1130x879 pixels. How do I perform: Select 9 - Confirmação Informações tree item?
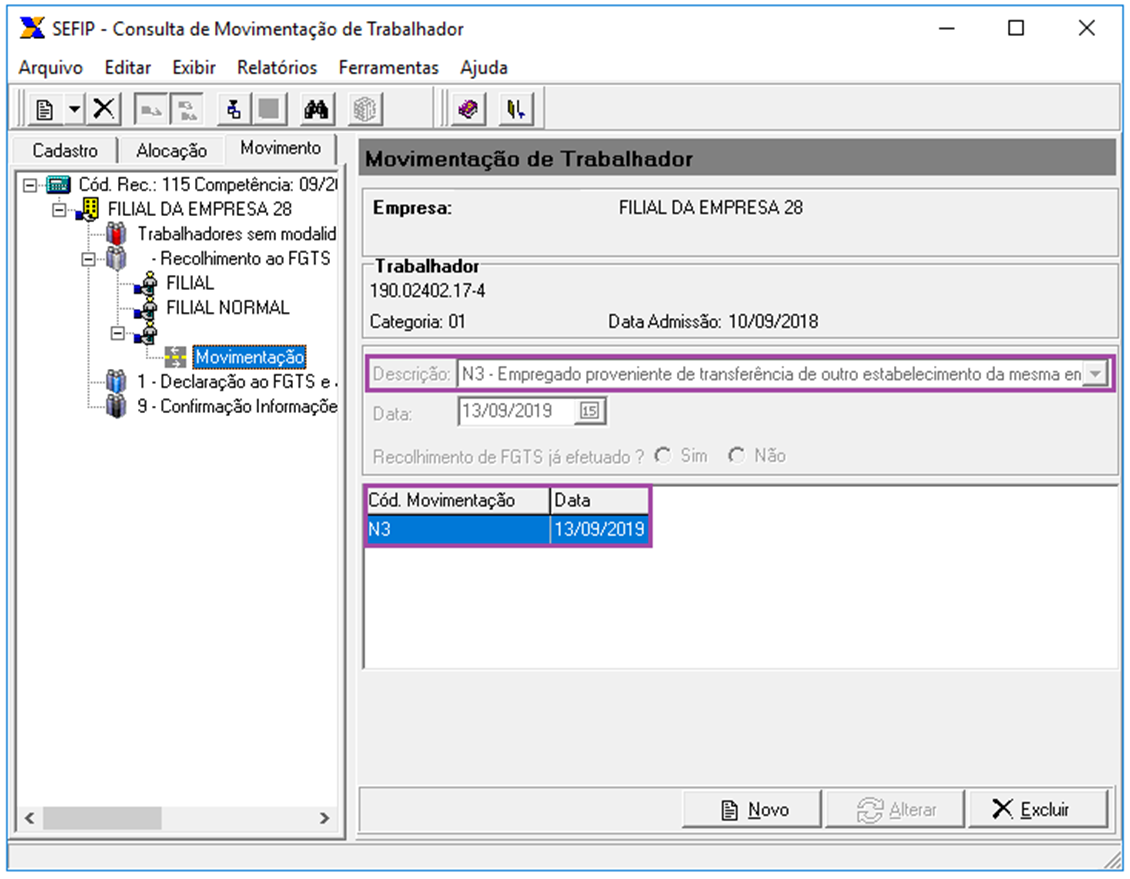(x=237, y=406)
